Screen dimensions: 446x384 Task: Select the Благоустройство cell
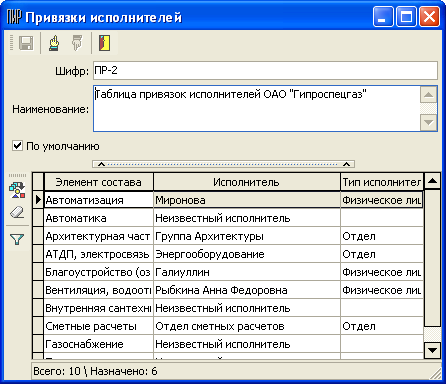[99, 272]
